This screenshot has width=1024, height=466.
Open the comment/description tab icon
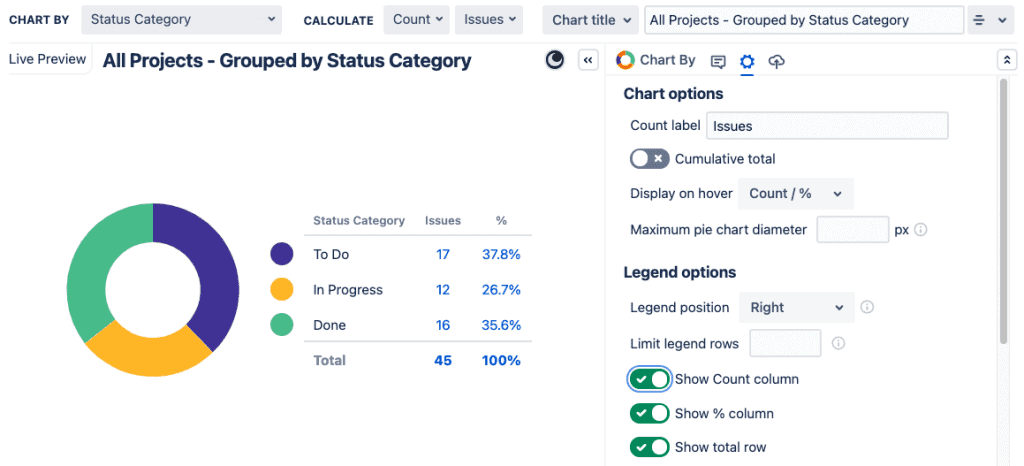[717, 61]
